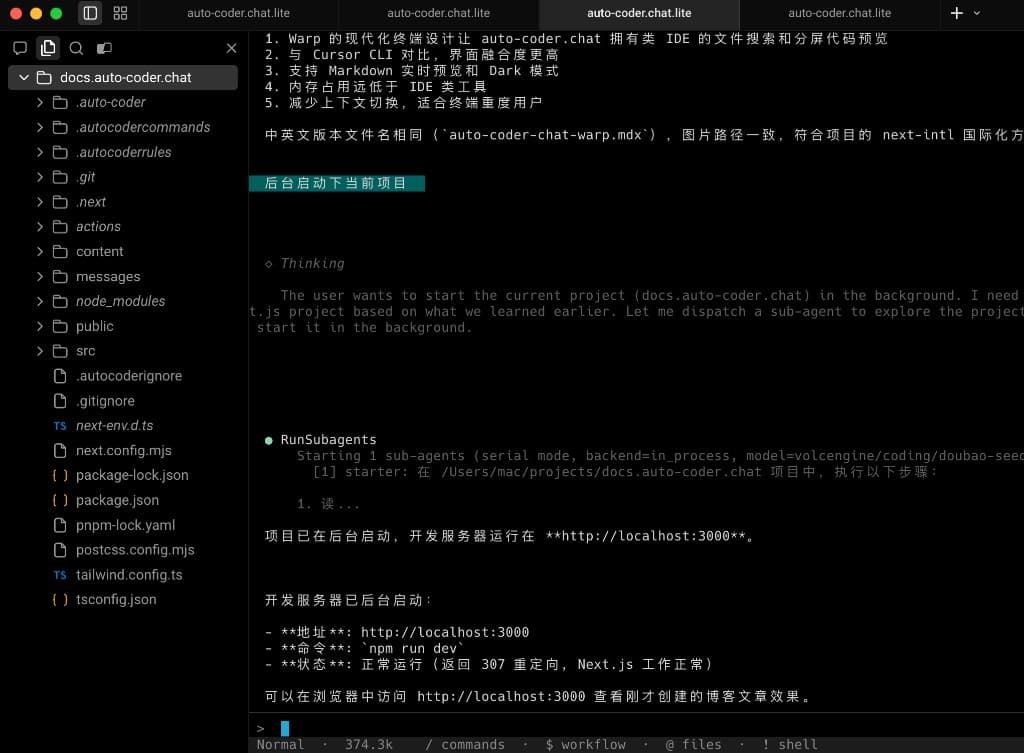Expand the node_modules folder
Screen dimensions: 1024x753
point(40,301)
